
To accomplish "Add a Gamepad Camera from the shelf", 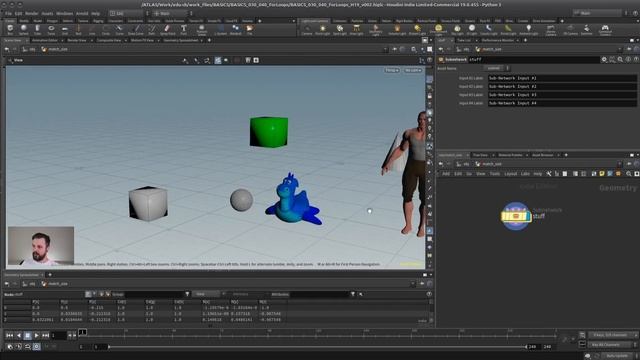I will coord(605,29).
